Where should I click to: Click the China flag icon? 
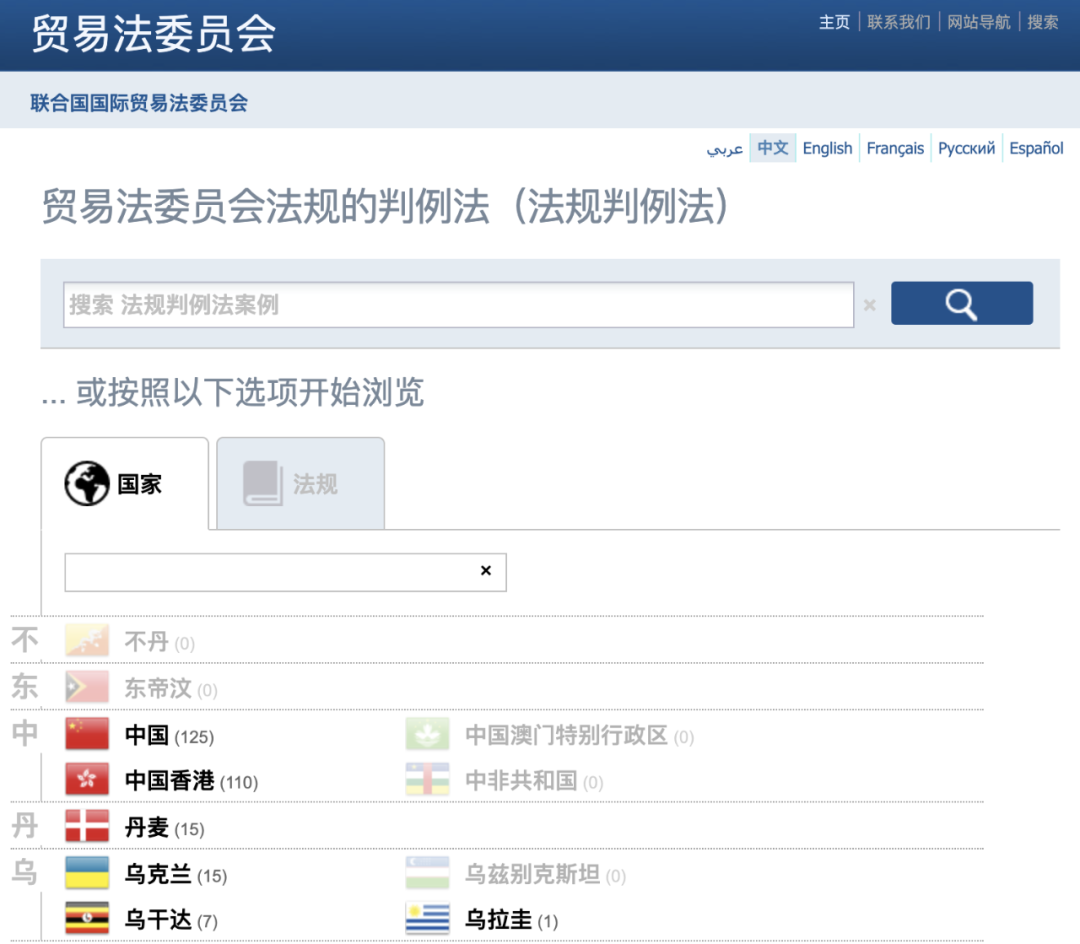[87, 733]
